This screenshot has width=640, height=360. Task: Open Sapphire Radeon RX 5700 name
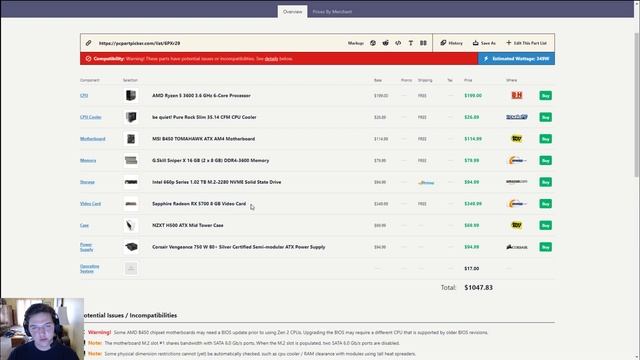coord(199,204)
